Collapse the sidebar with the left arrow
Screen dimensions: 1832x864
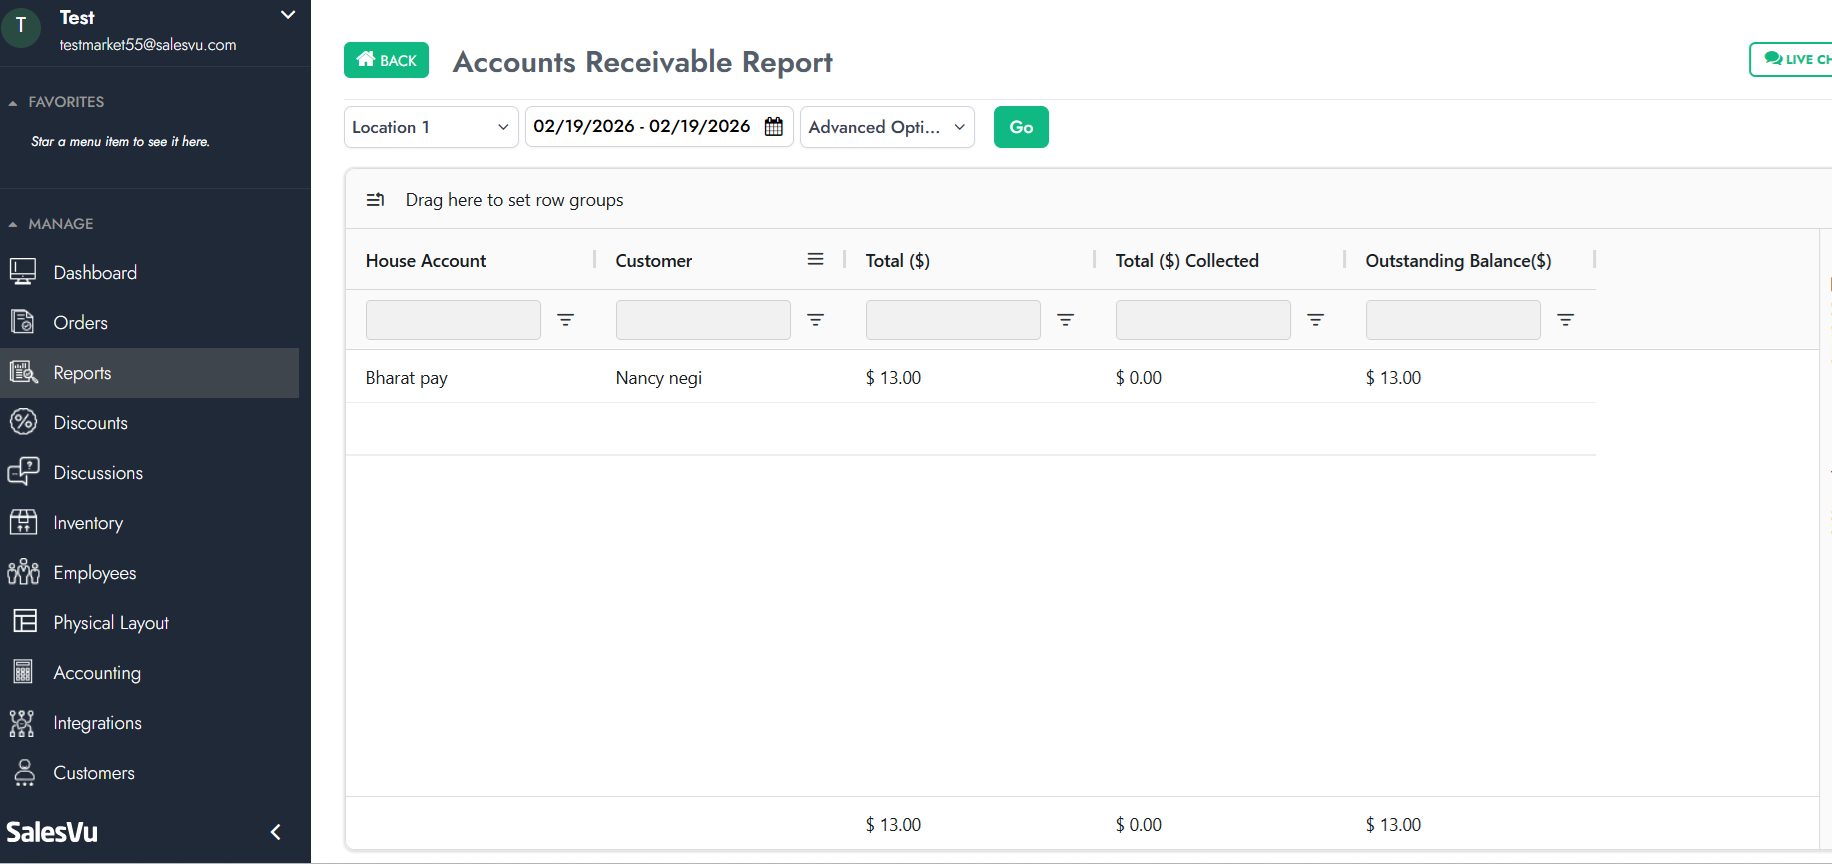pyautogui.click(x=275, y=832)
